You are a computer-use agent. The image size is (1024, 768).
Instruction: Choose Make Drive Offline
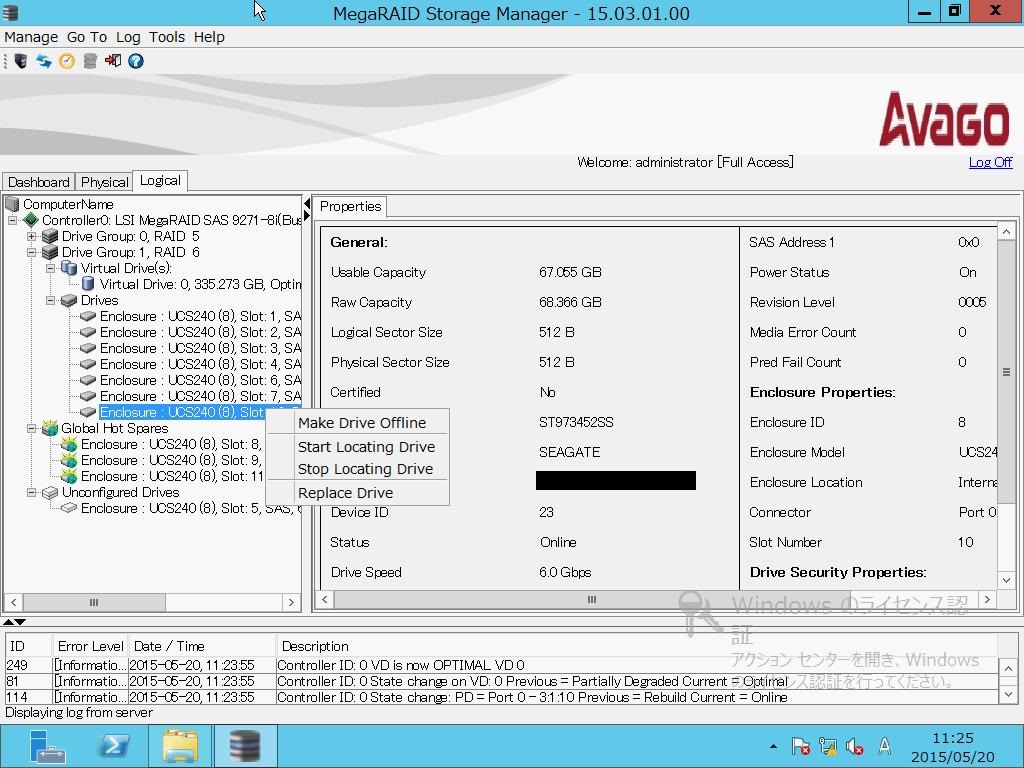(362, 423)
